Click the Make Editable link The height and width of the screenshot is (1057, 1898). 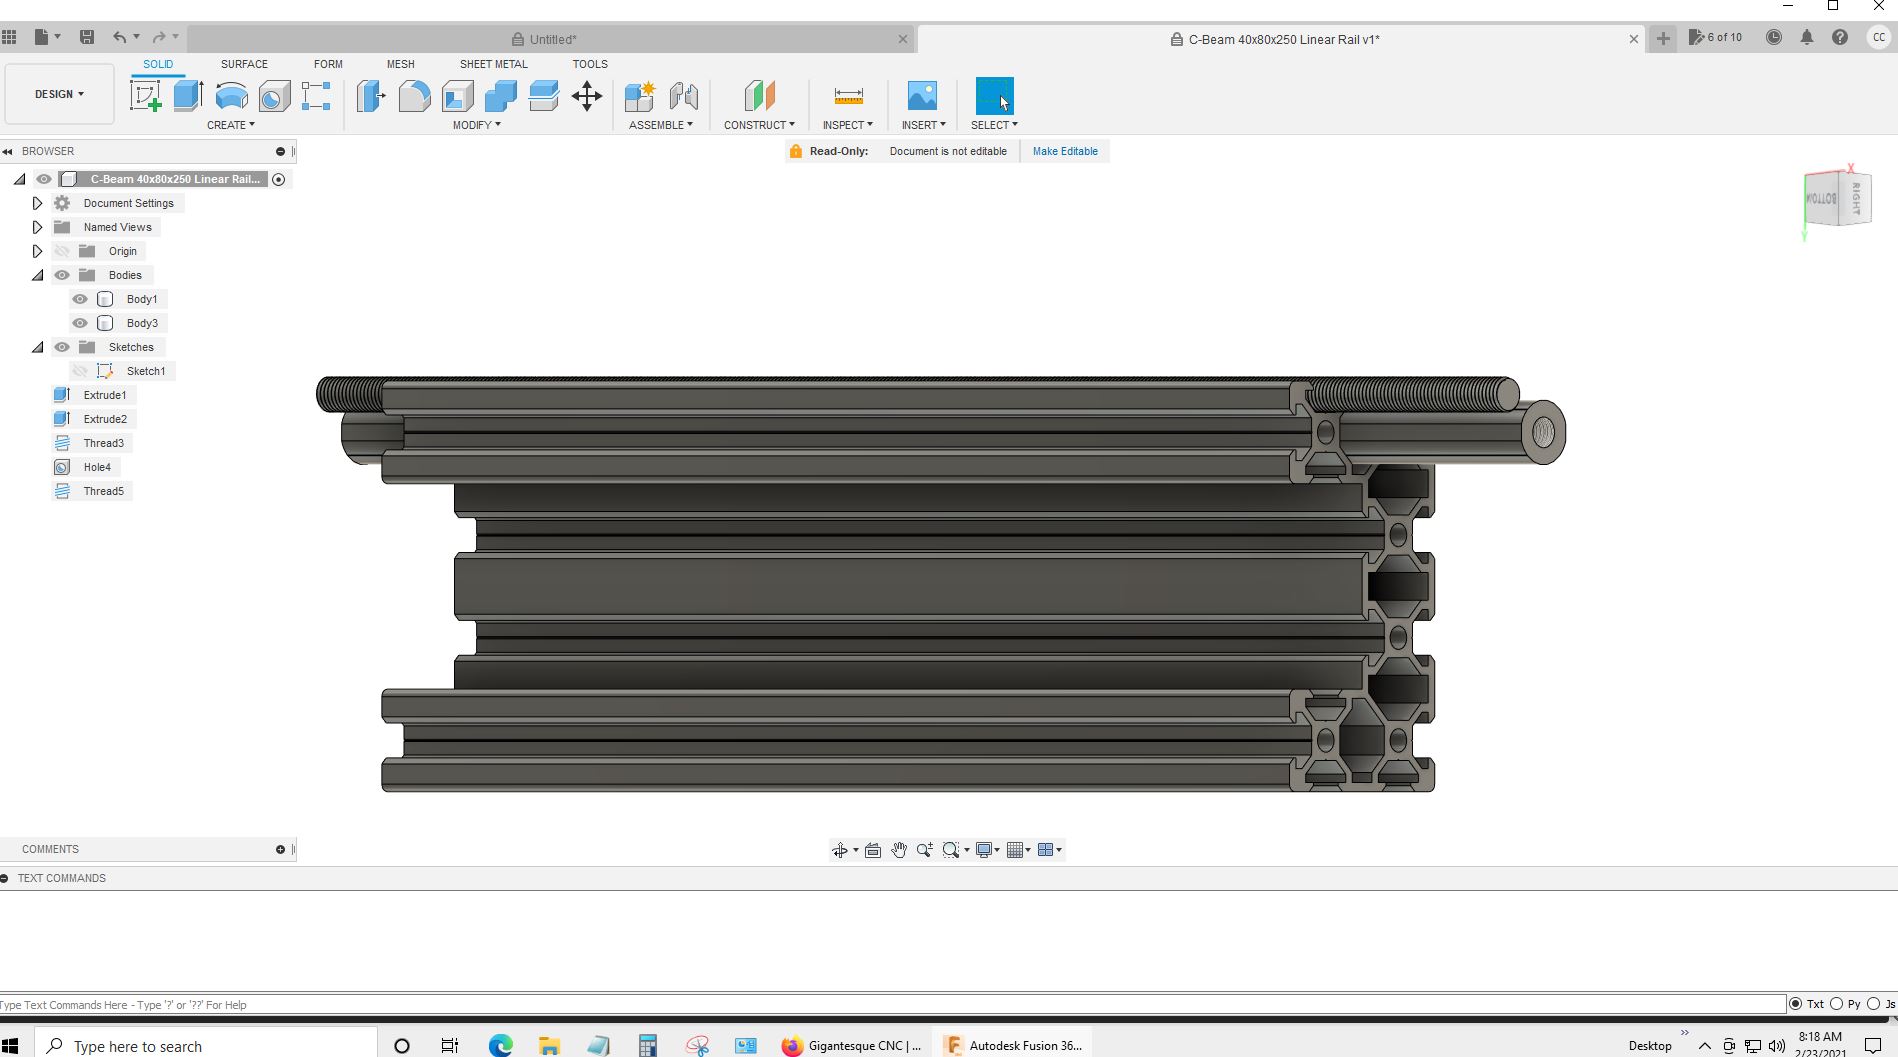coord(1065,151)
